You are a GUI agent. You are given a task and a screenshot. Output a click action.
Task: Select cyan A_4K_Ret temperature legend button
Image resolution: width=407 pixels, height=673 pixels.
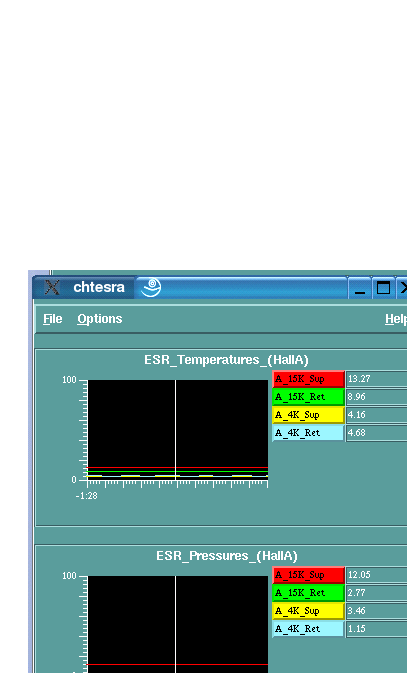(x=308, y=433)
